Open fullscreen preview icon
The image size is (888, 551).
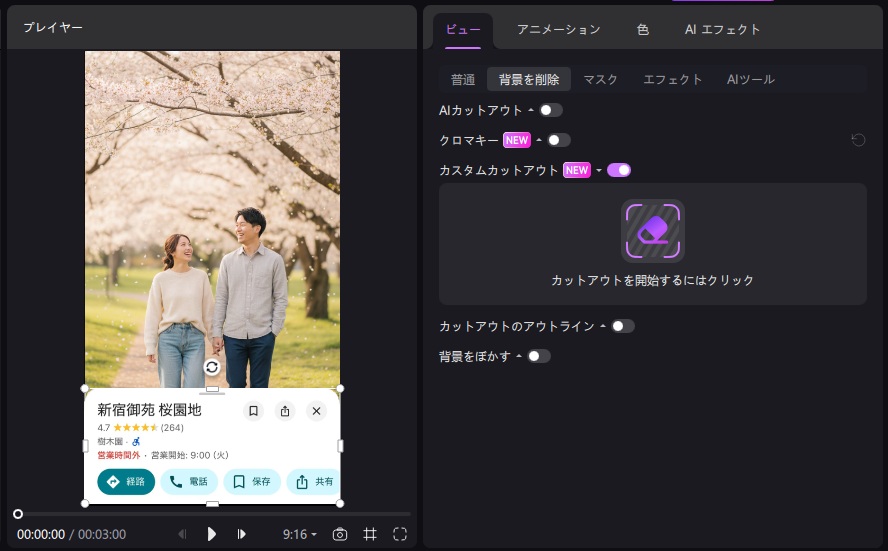pyautogui.click(x=400, y=534)
